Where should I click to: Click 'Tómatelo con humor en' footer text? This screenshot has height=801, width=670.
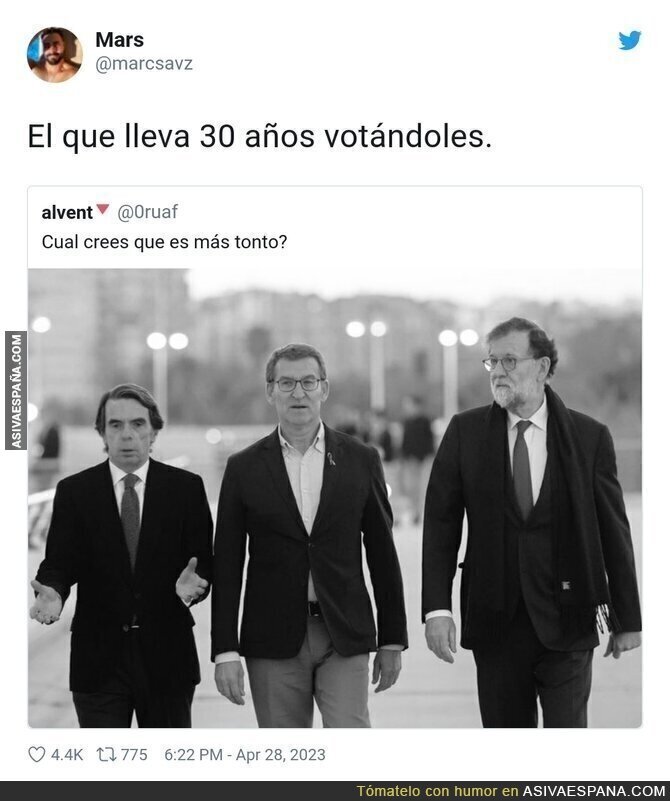pyautogui.click(x=438, y=791)
